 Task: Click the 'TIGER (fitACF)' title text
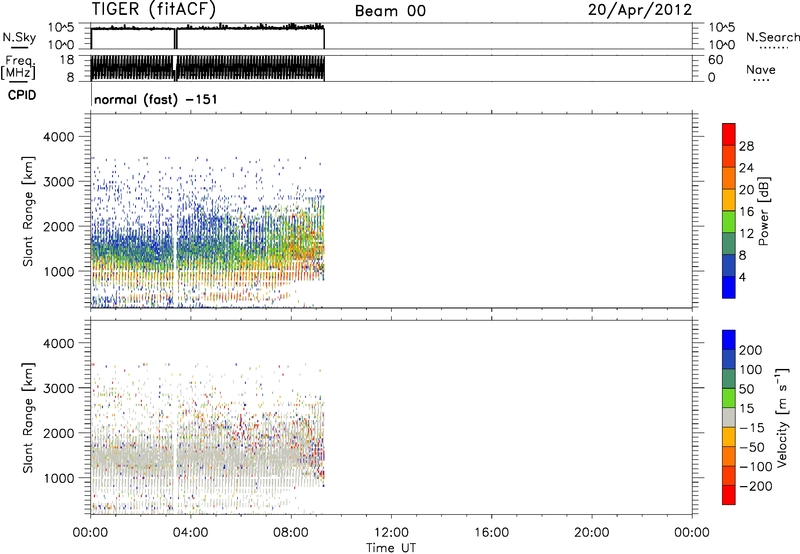[x=154, y=10]
